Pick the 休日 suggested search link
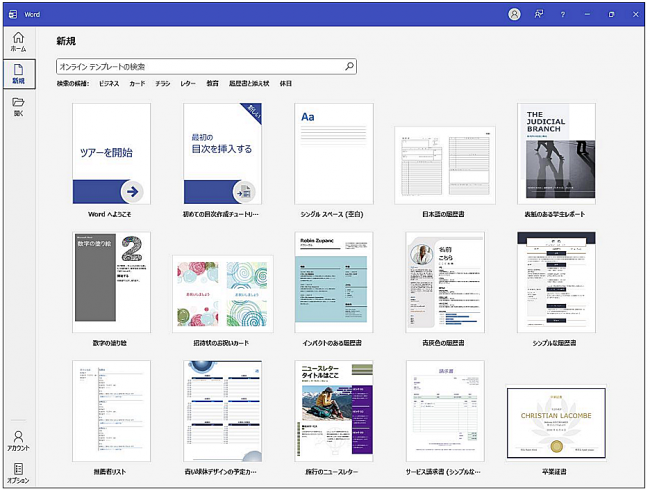Image resolution: width=650 pixels, height=489 pixels. [x=286, y=84]
